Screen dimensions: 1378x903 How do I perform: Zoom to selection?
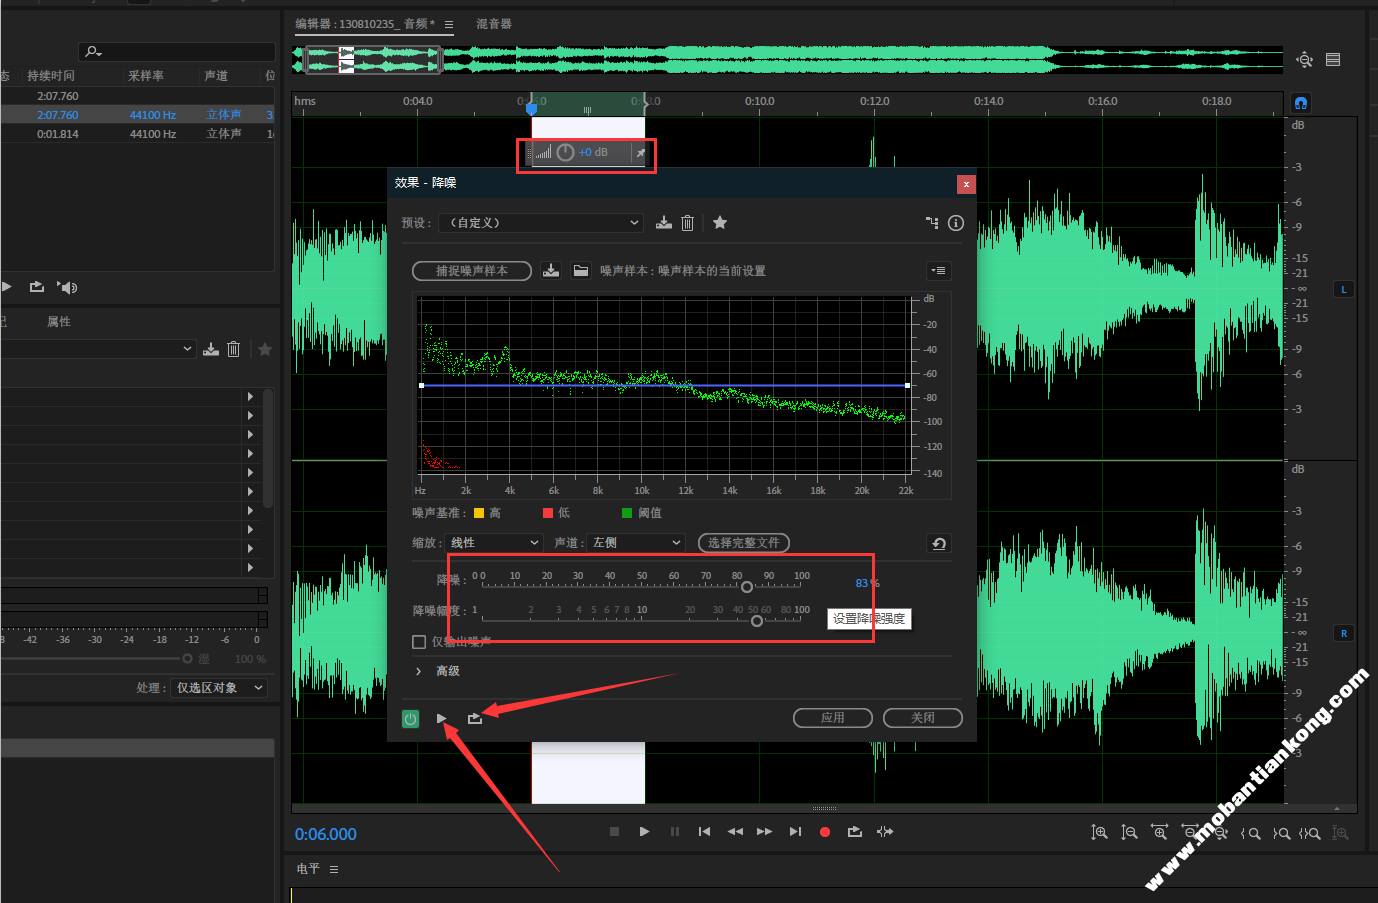(x=1310, y=832)
